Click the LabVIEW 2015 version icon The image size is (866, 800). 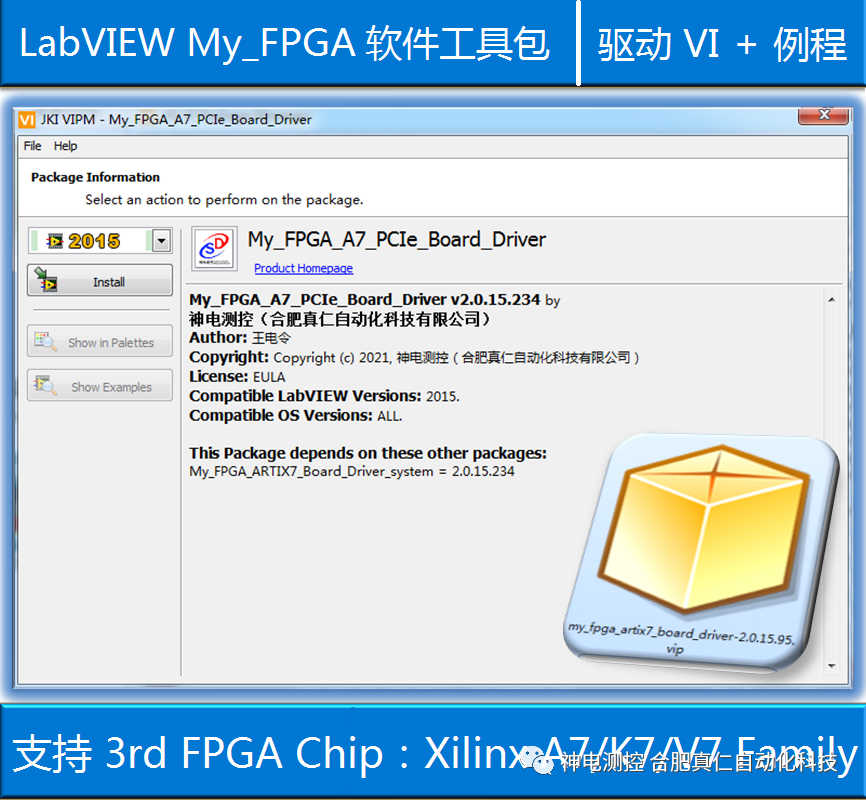(55, 241)
